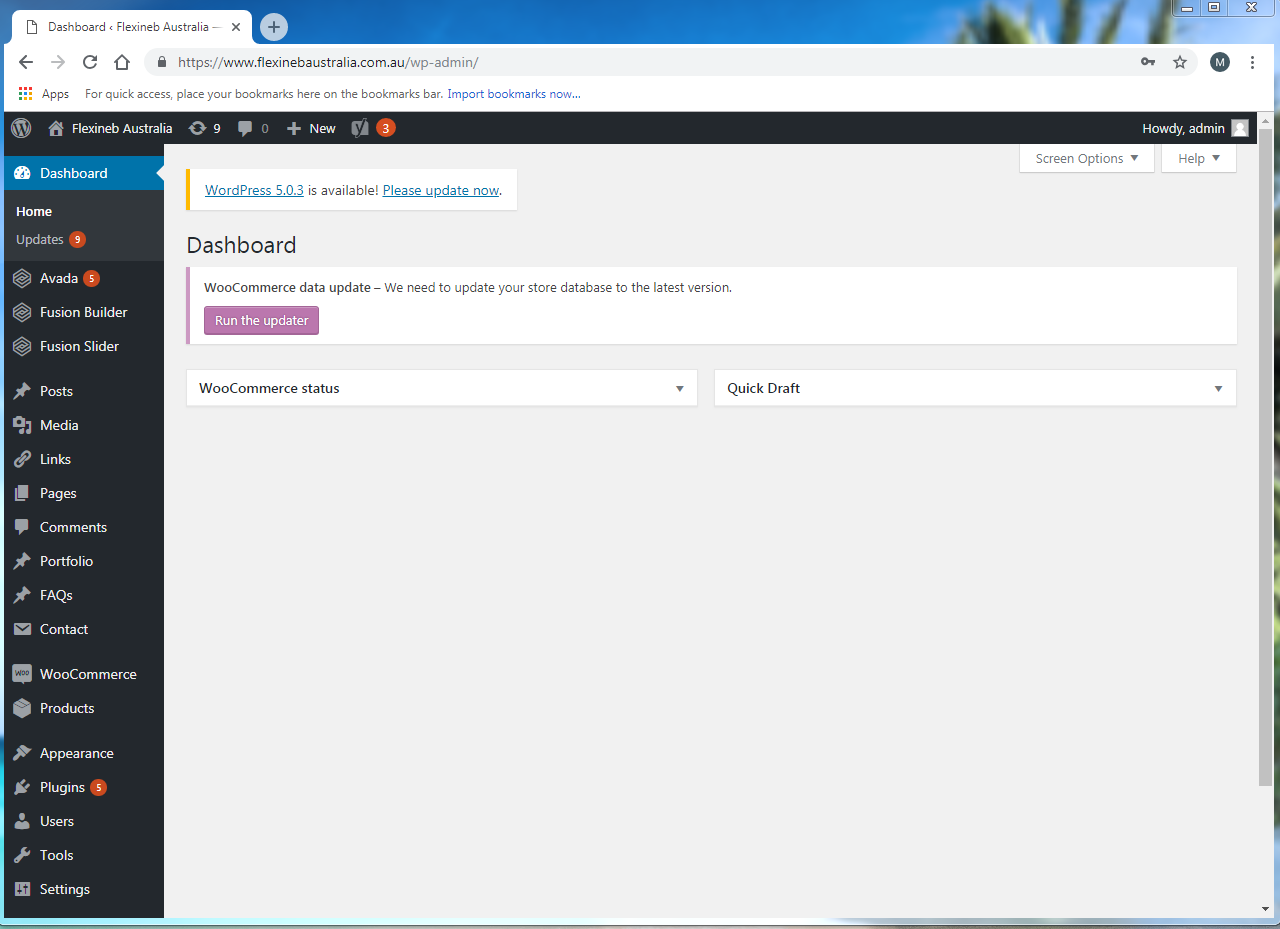Click the Users person icon
Viewport: 1280px width, 929px height.
coord(22,821)
